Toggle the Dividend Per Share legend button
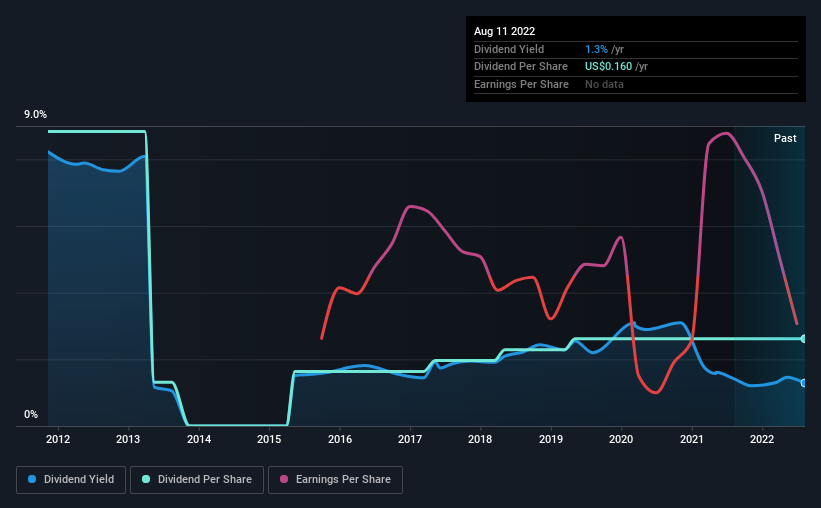821x508 pixels. tap(197, 480)
